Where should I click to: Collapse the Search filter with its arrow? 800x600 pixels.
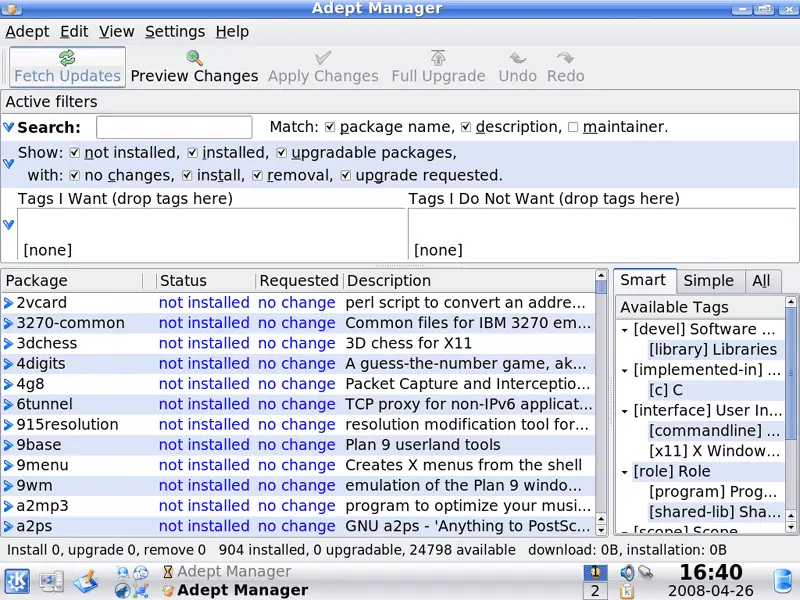9,127
